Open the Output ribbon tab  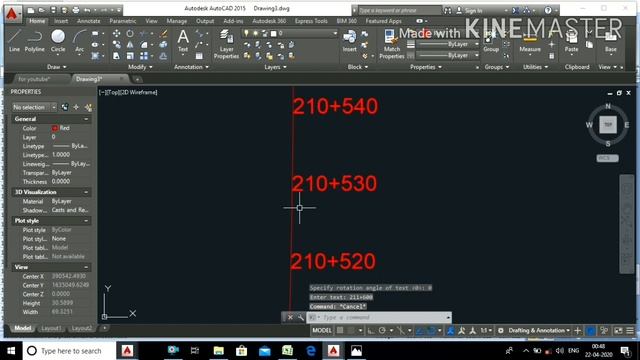[x=205, y=21]
